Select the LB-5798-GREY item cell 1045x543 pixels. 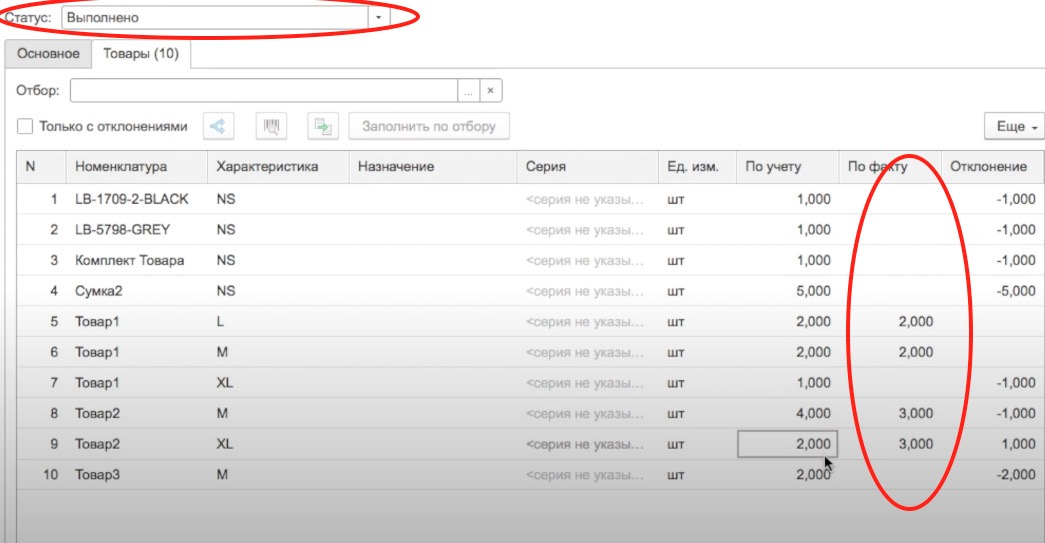coord(137,230)
